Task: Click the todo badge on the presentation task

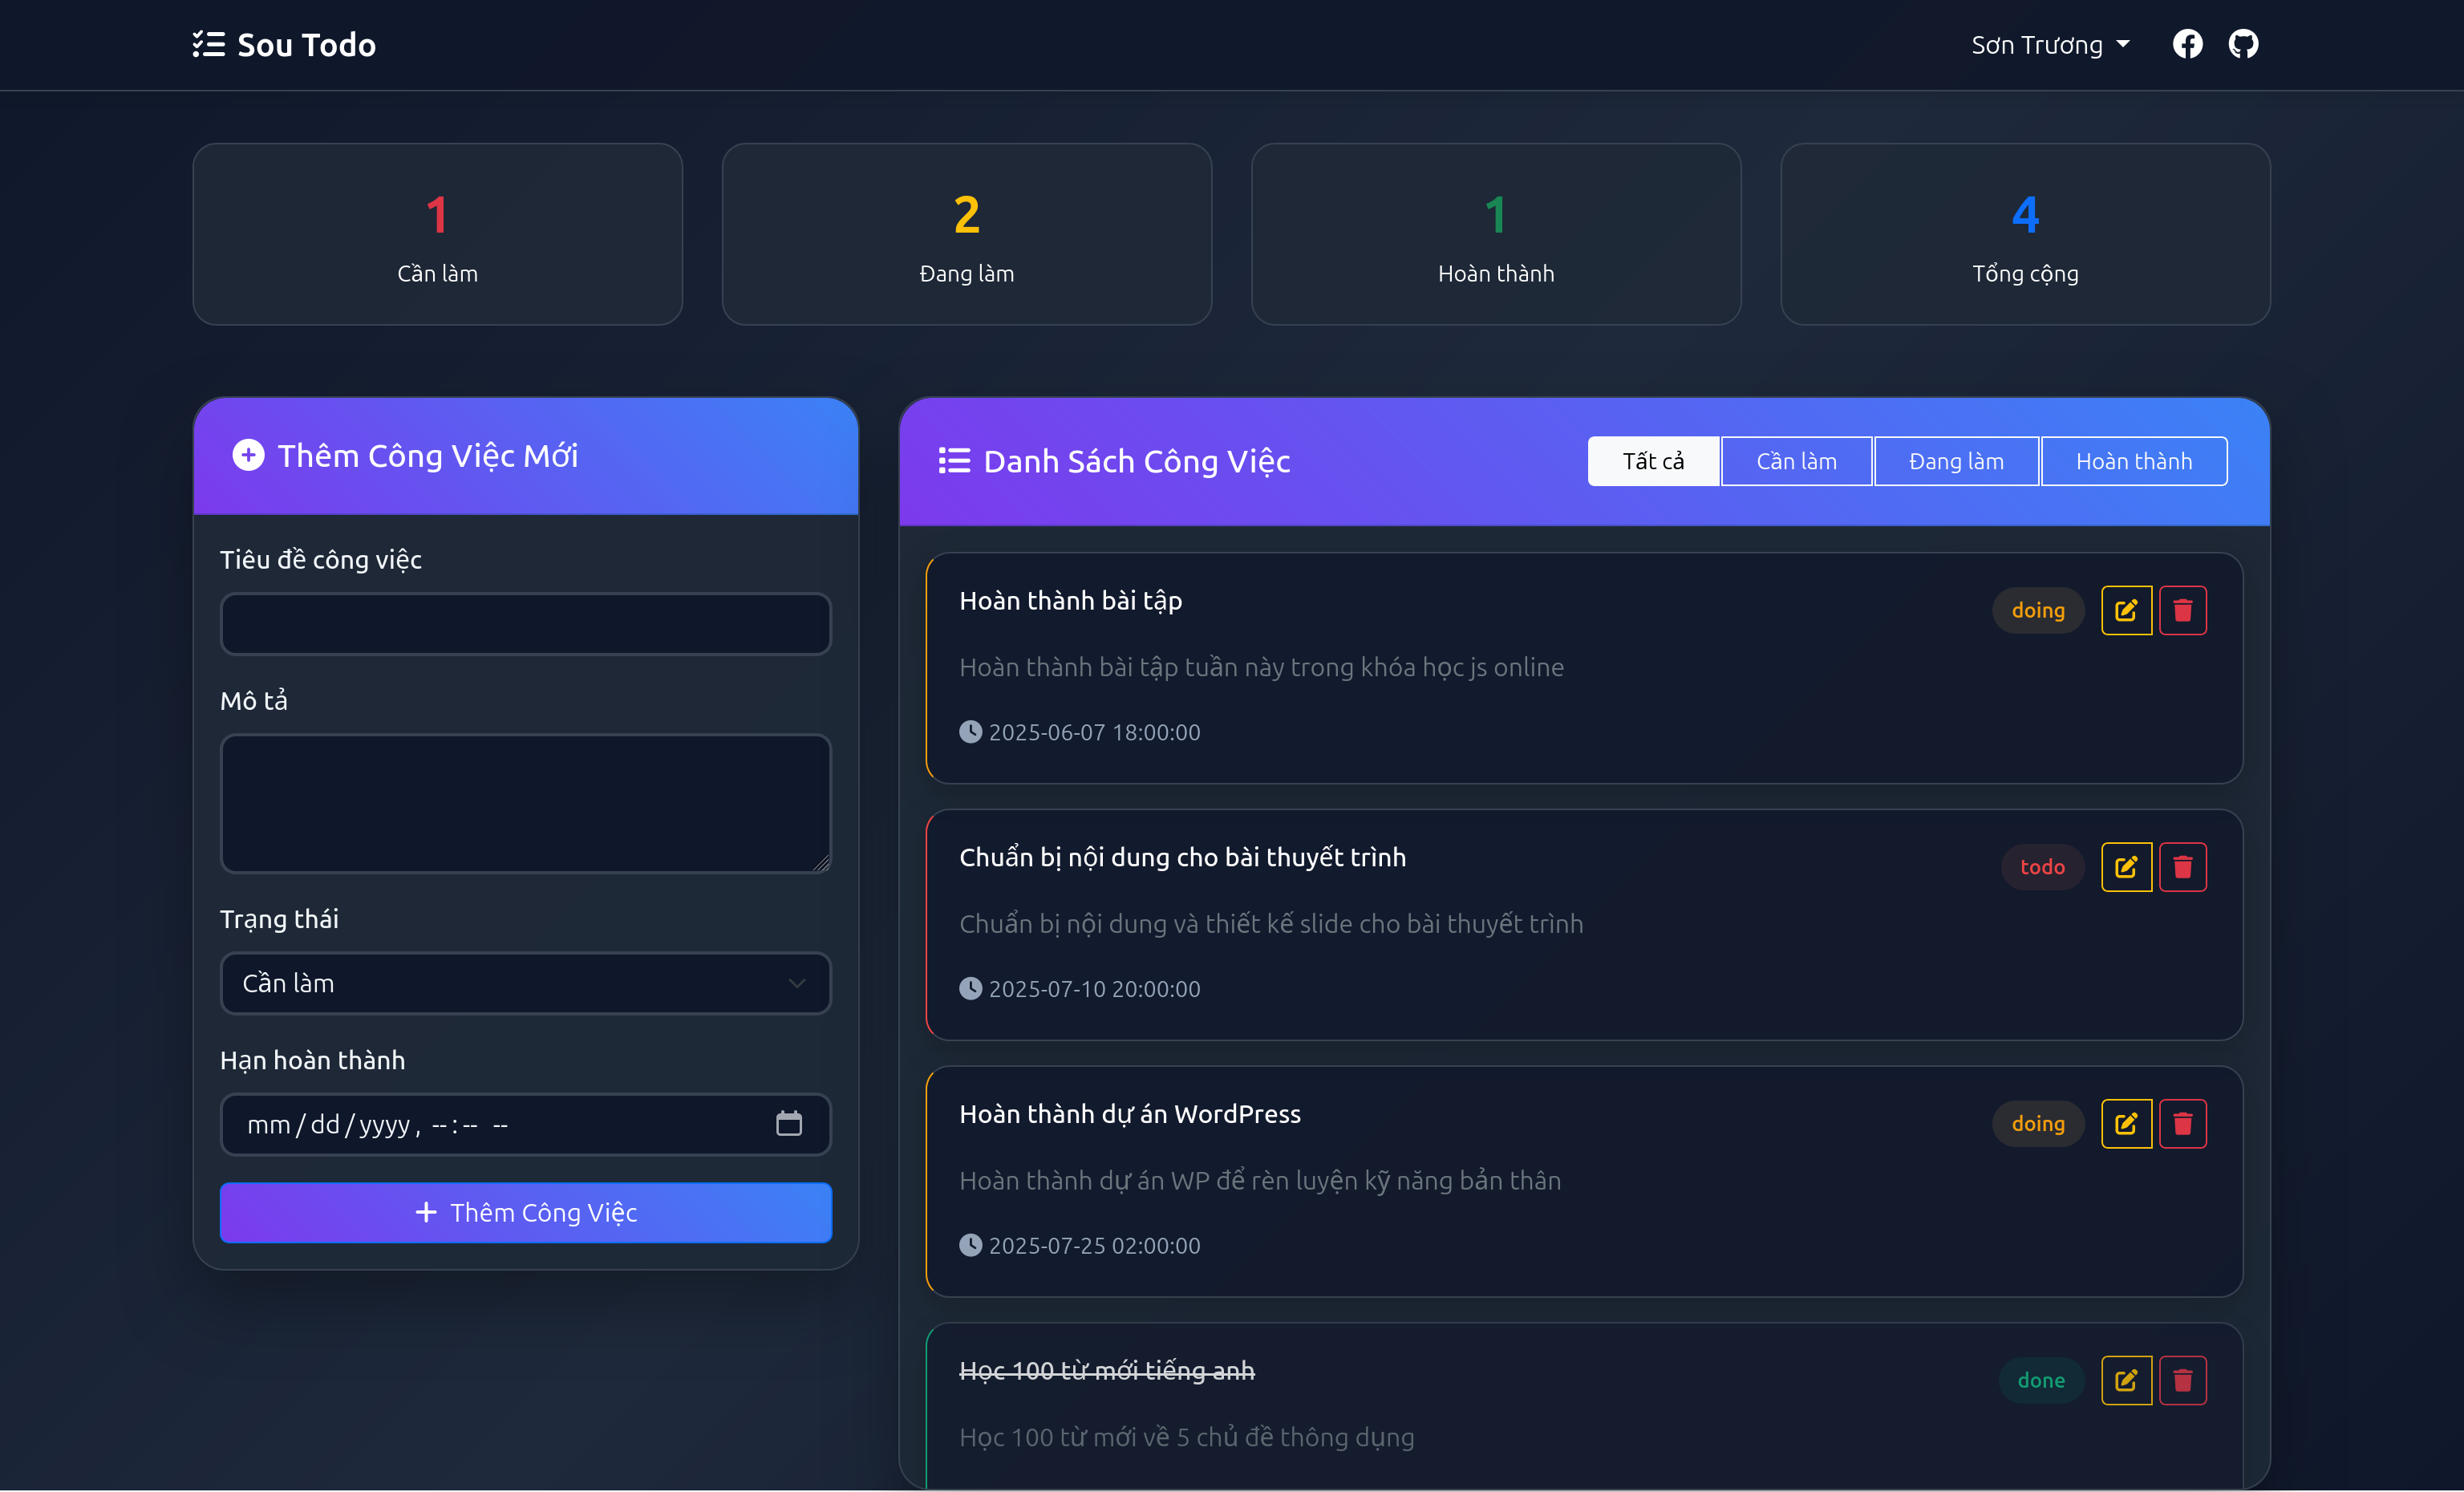Action: (x=2042, y=867)
